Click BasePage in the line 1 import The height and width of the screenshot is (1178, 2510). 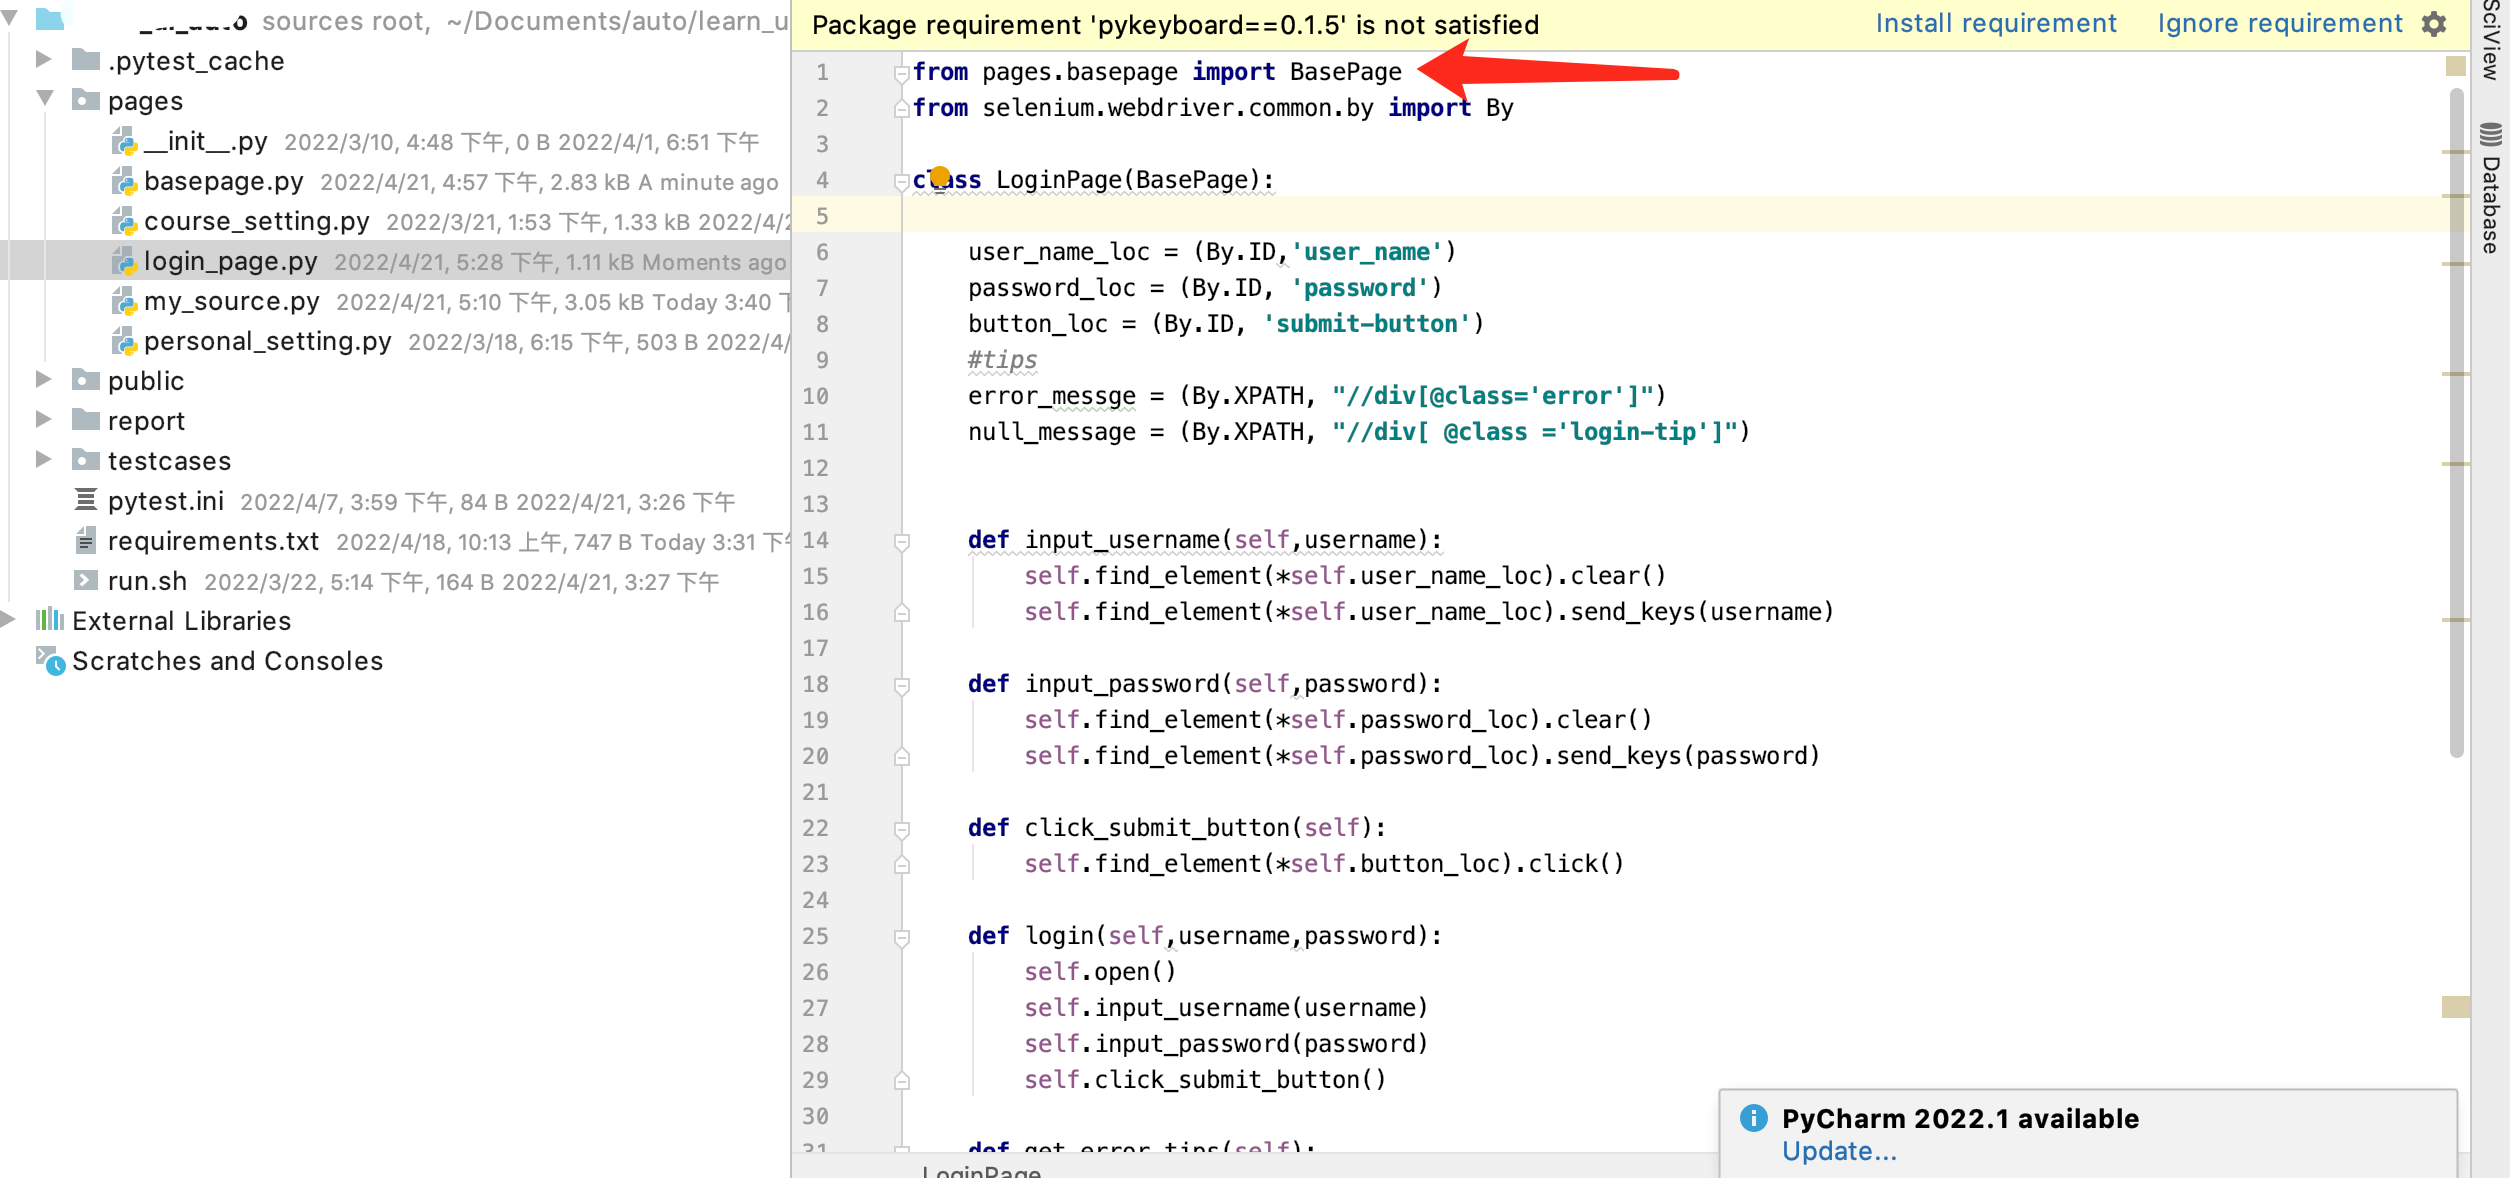(x=1346, y=72)
